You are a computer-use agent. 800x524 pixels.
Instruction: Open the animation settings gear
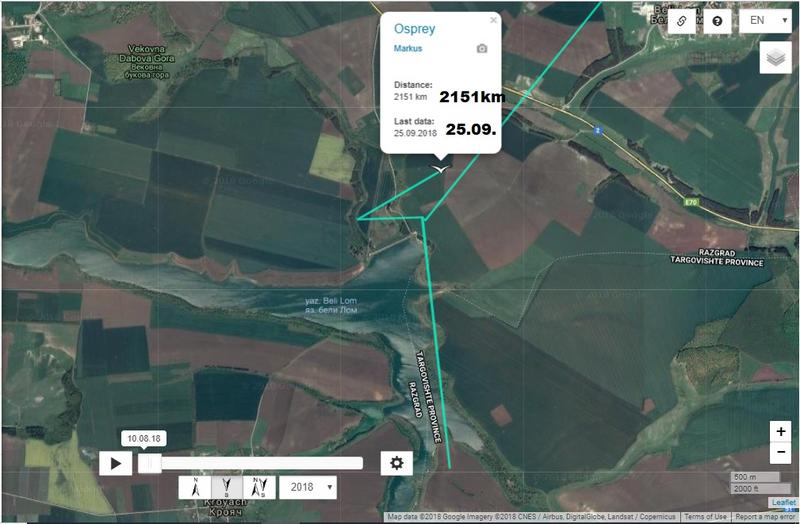coord(396,463)
